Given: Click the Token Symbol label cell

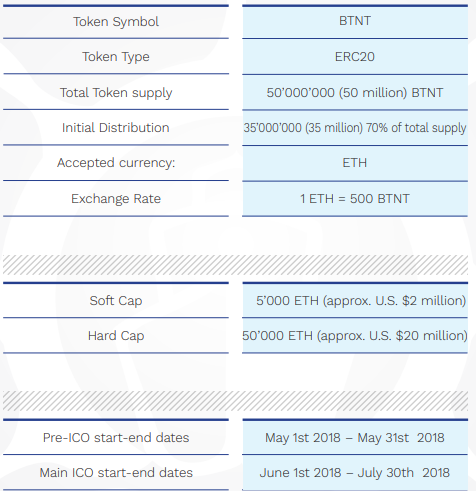Looking at the screenshot, I should 116,22.
